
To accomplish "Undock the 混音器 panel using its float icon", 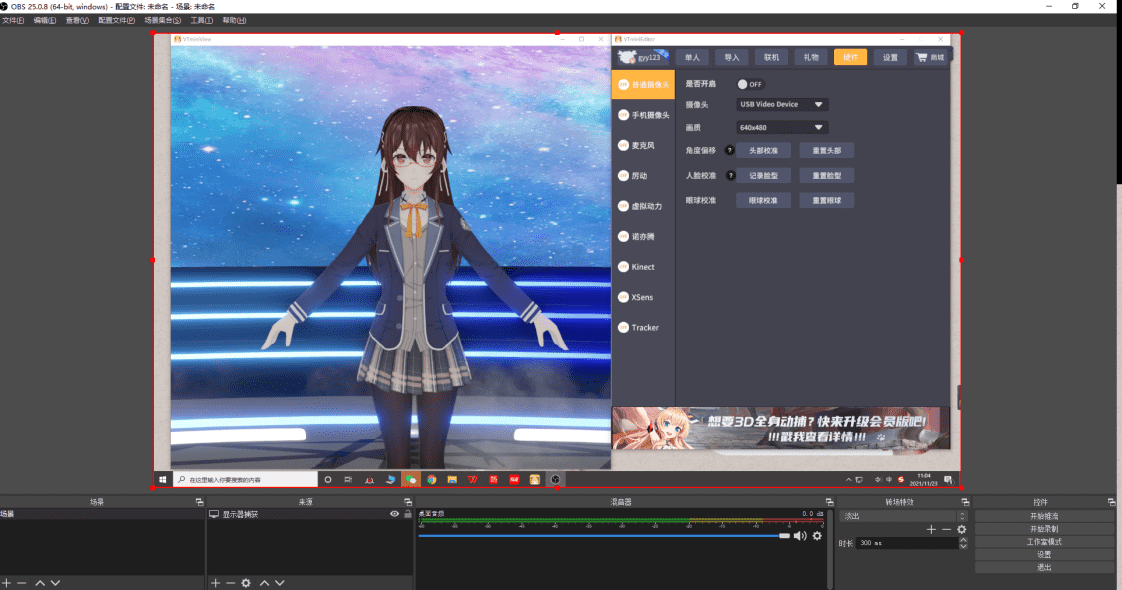I will pos(829,502).
